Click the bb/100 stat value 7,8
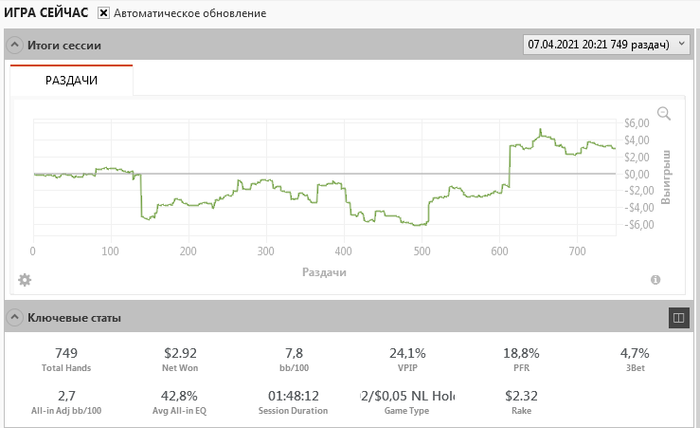This screenshot has height=428, width=700. pyautogui.click(x=294, y=353)
